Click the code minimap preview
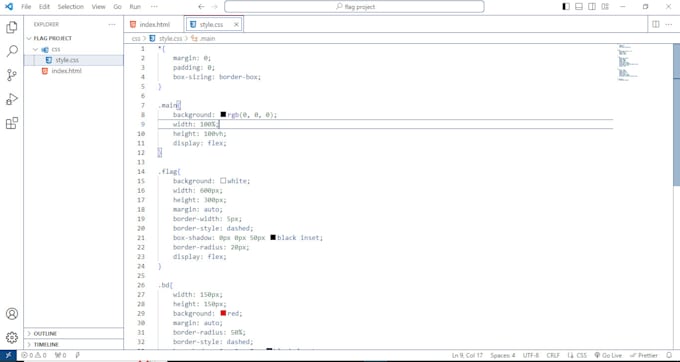Screen dimensions: 680x362 coord(629,63)
